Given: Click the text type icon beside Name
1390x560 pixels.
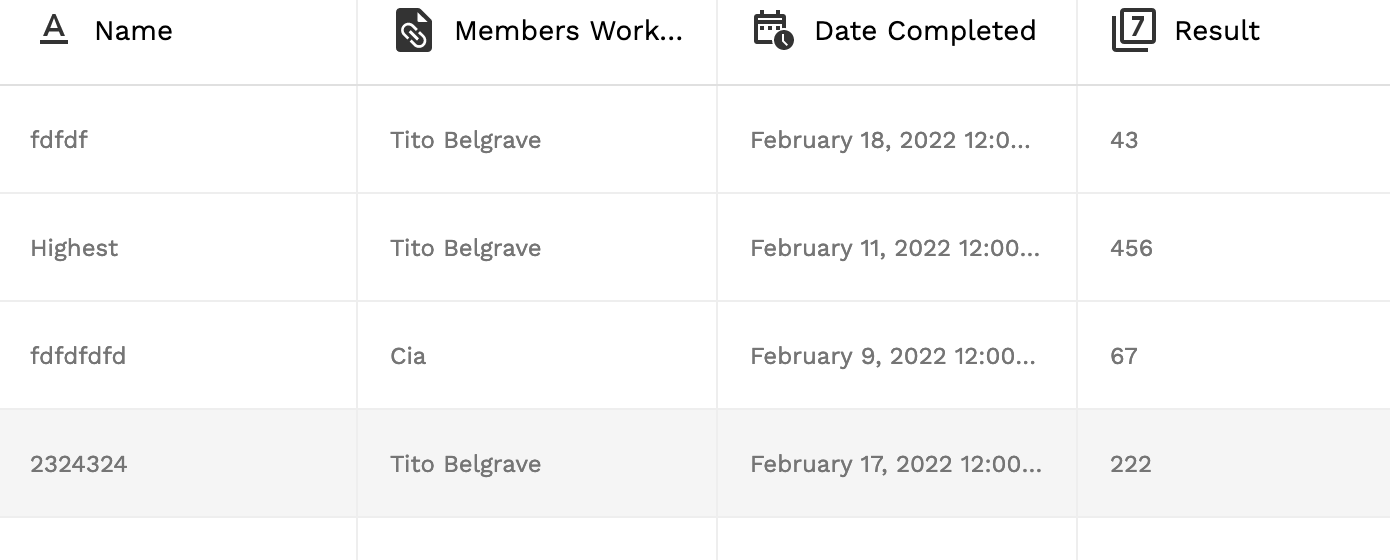Looking at the screenshot, I should (54, 30).
